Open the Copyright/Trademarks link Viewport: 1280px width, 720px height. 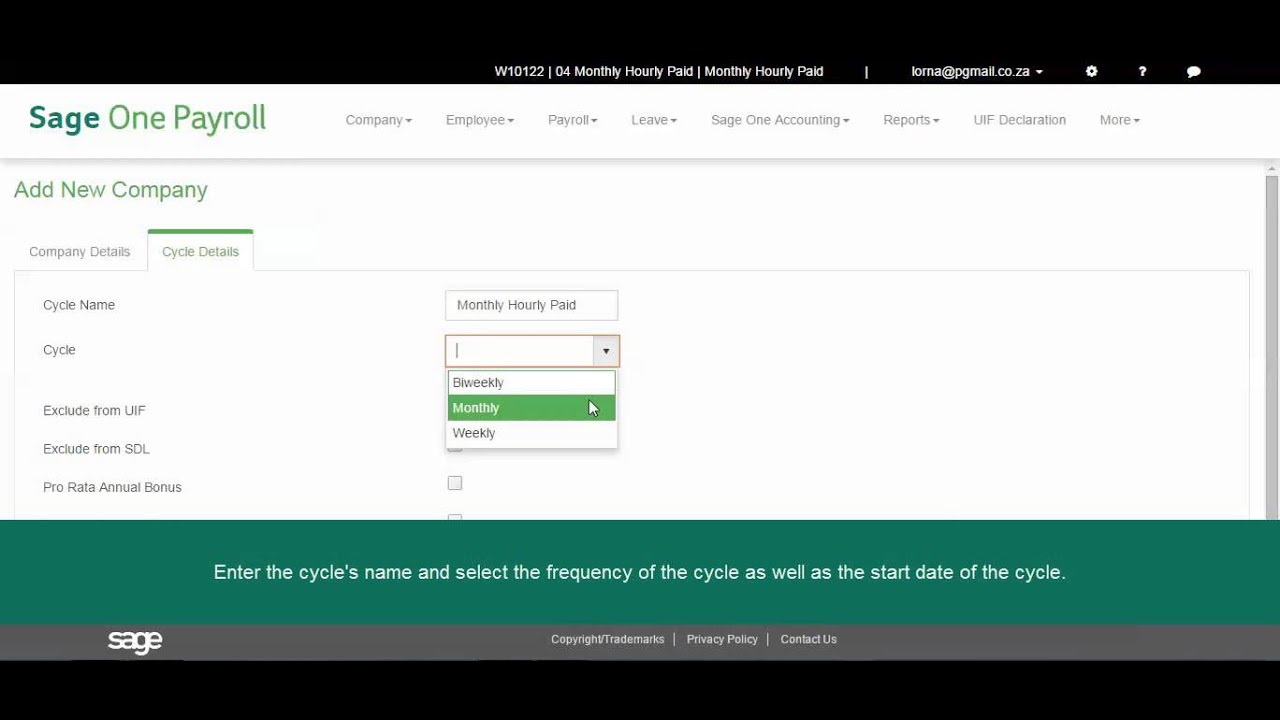tap(607, 639)
